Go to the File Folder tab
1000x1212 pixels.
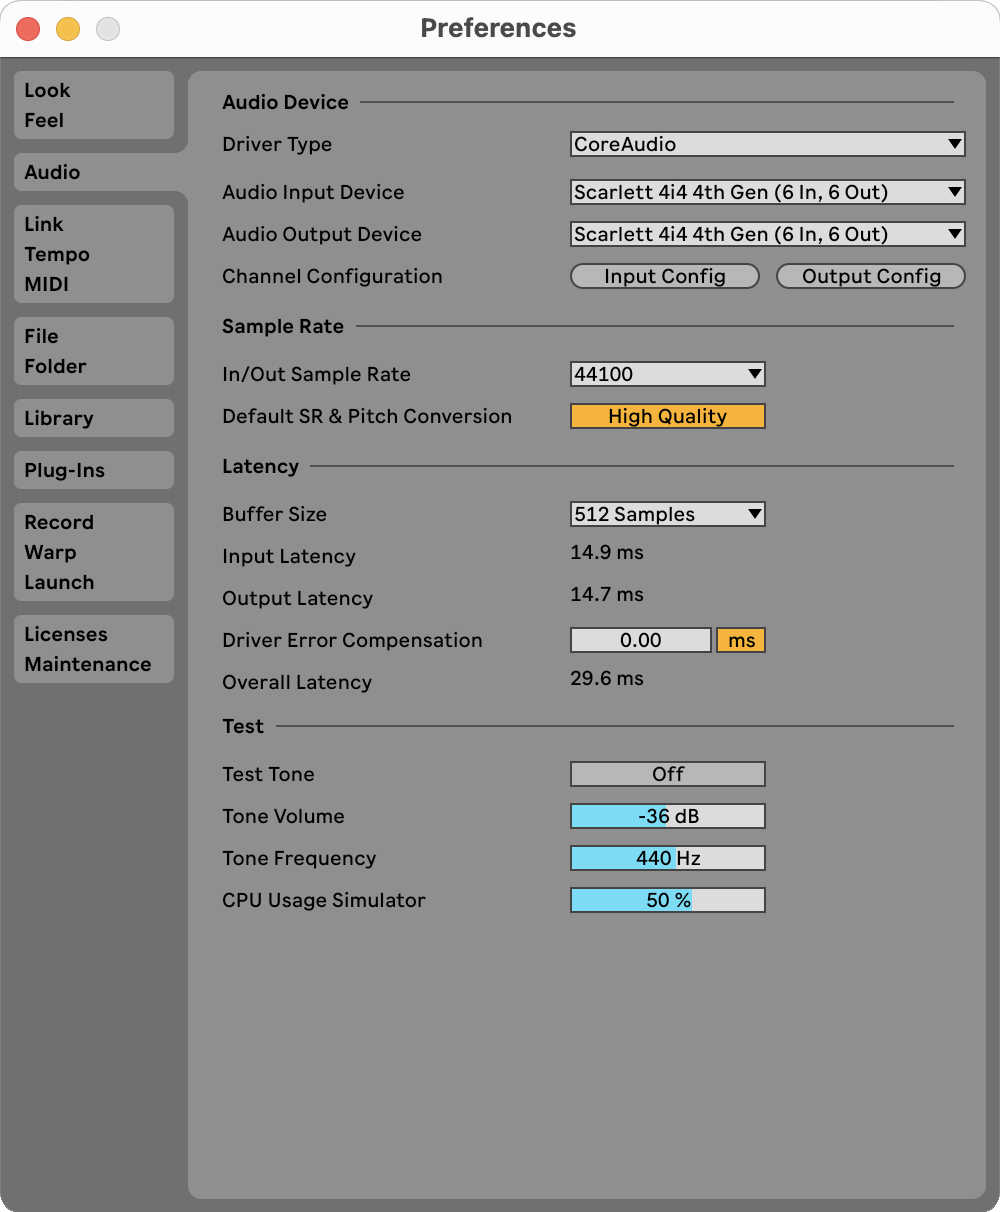[93, 351]
